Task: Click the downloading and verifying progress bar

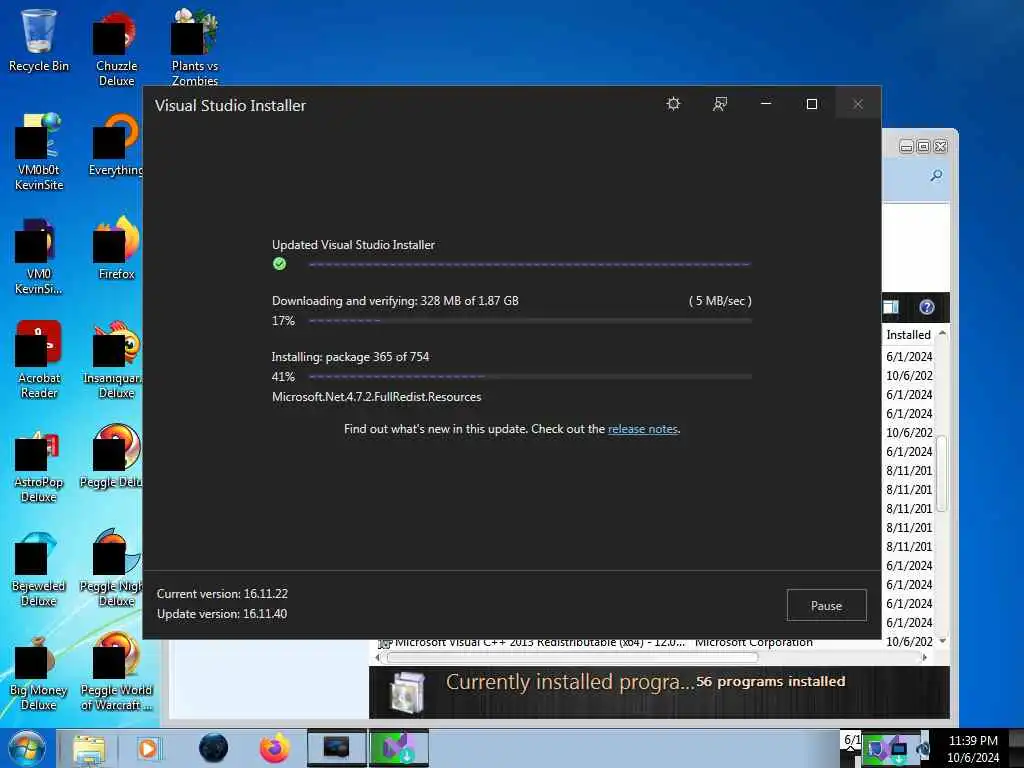Action: point(530,321)
